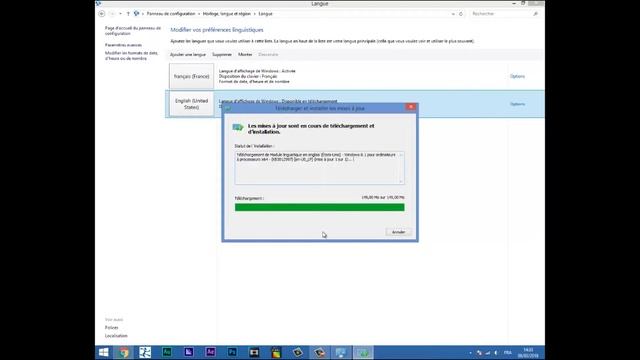Expand the address bar history dropdown
The width and height of the screenshot is (640, 360).
(453, 14)
